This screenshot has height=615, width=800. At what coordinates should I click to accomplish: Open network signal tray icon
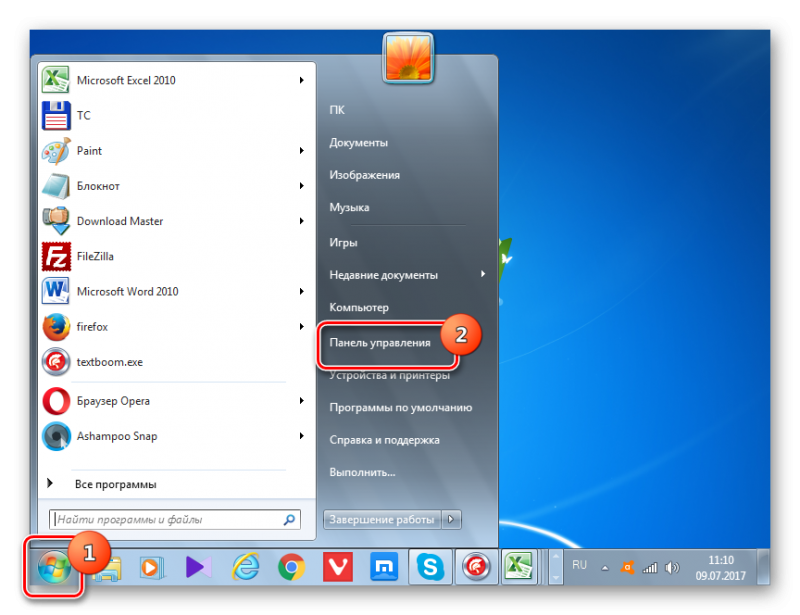point(649,568)
